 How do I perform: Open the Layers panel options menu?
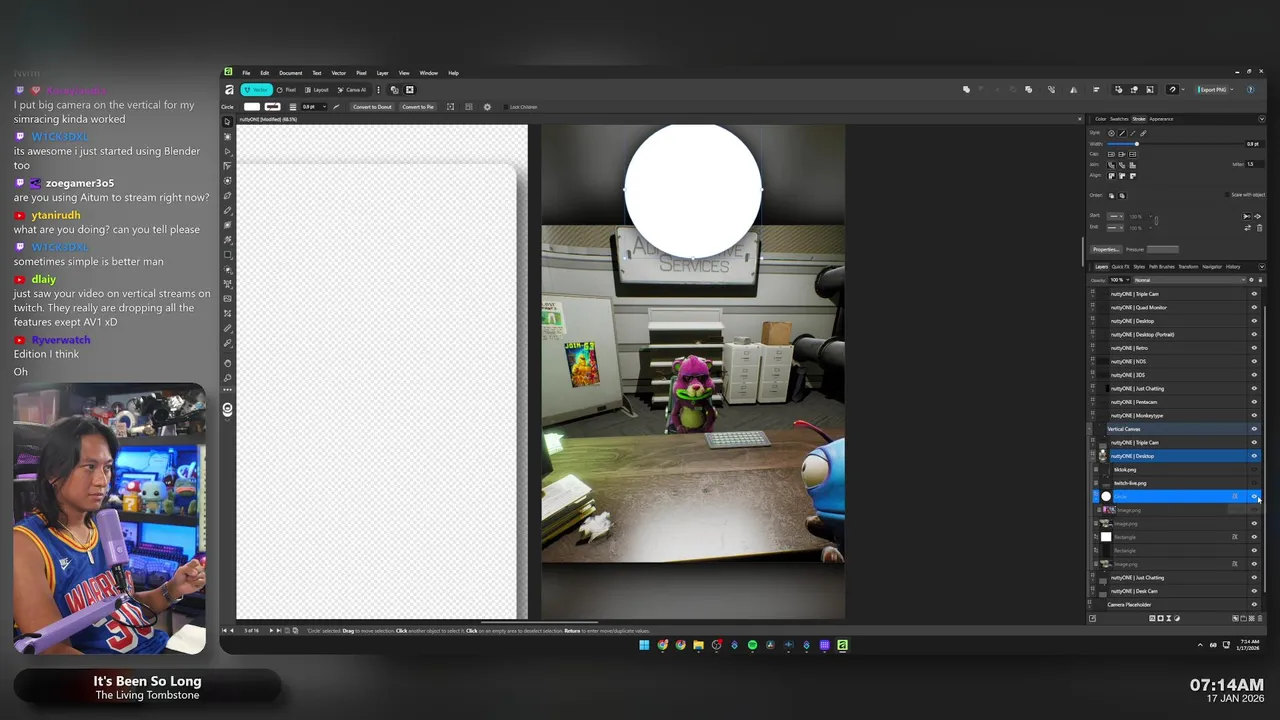[1262, 267]
